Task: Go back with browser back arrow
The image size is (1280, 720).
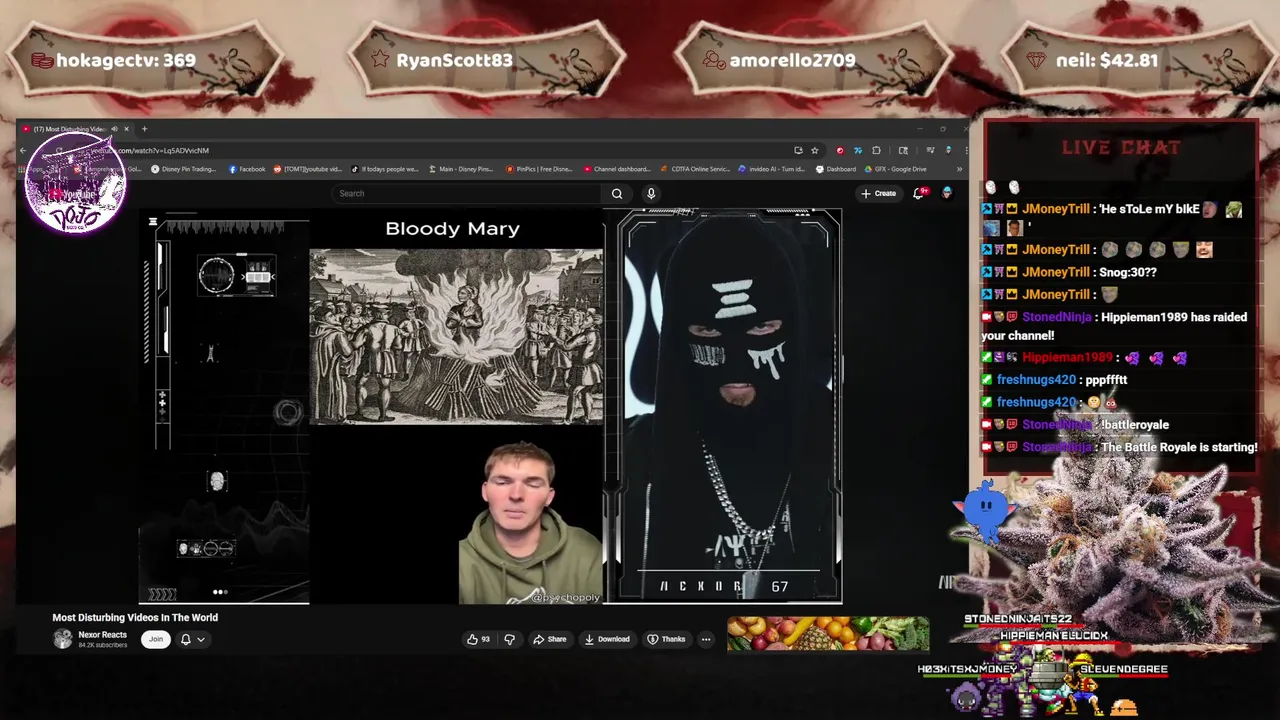Action: (23, 150)
